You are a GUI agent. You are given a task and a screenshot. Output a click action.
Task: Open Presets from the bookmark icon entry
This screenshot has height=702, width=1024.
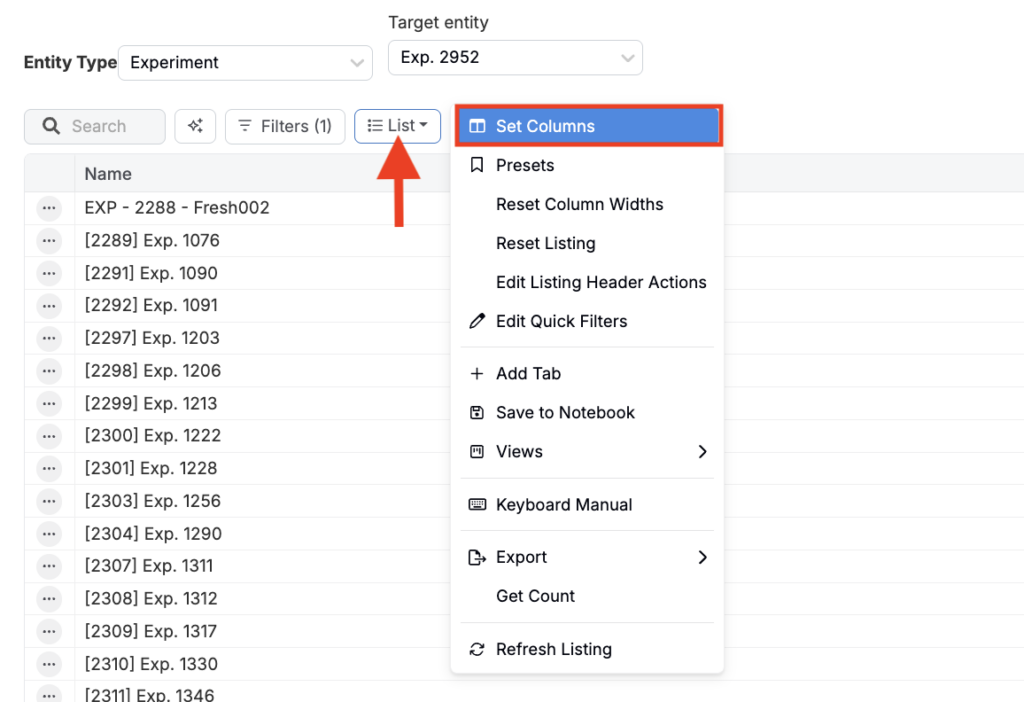click(524, 165)
